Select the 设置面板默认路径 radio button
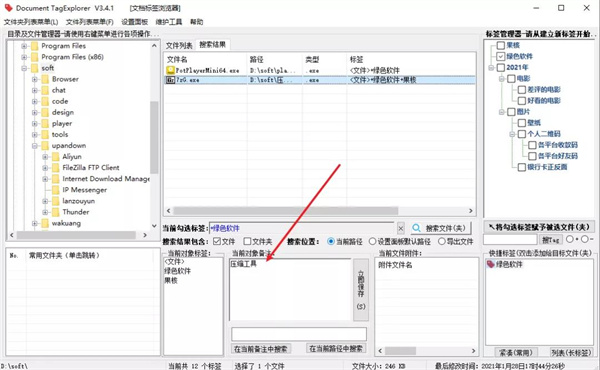The width and height of the screenshot is (600, 370). (372, 241)
